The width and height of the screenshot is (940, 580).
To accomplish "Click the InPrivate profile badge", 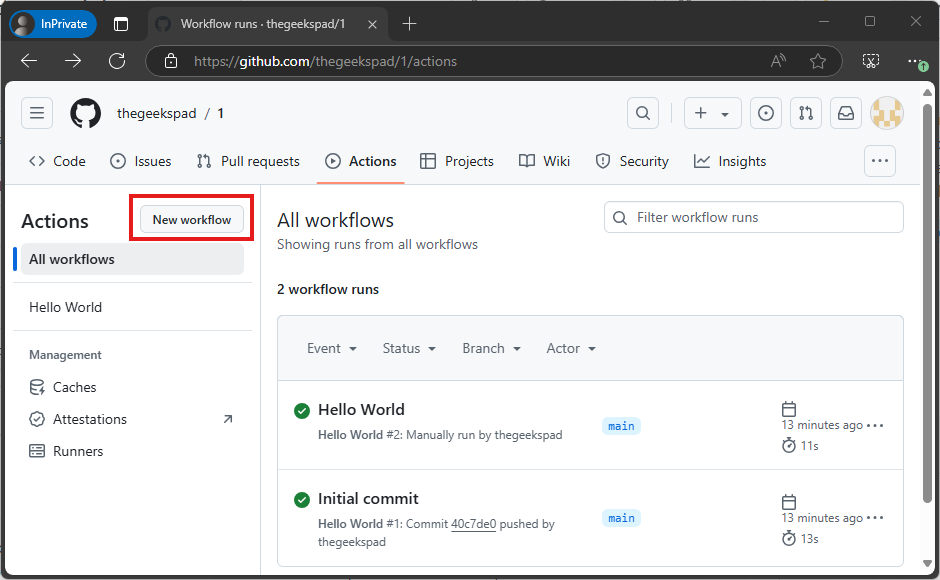I will pos(53,24).
